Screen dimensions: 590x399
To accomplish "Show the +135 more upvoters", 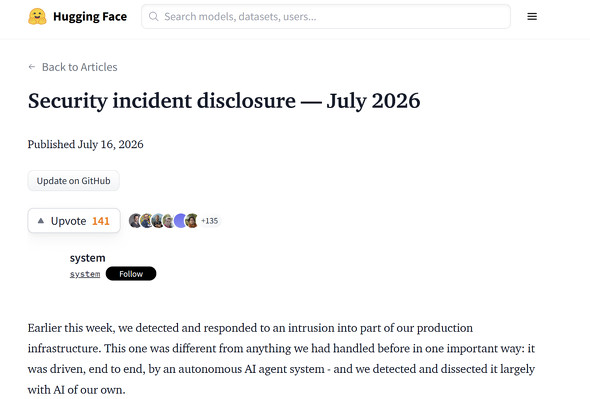I will click(x=210, y=221).
